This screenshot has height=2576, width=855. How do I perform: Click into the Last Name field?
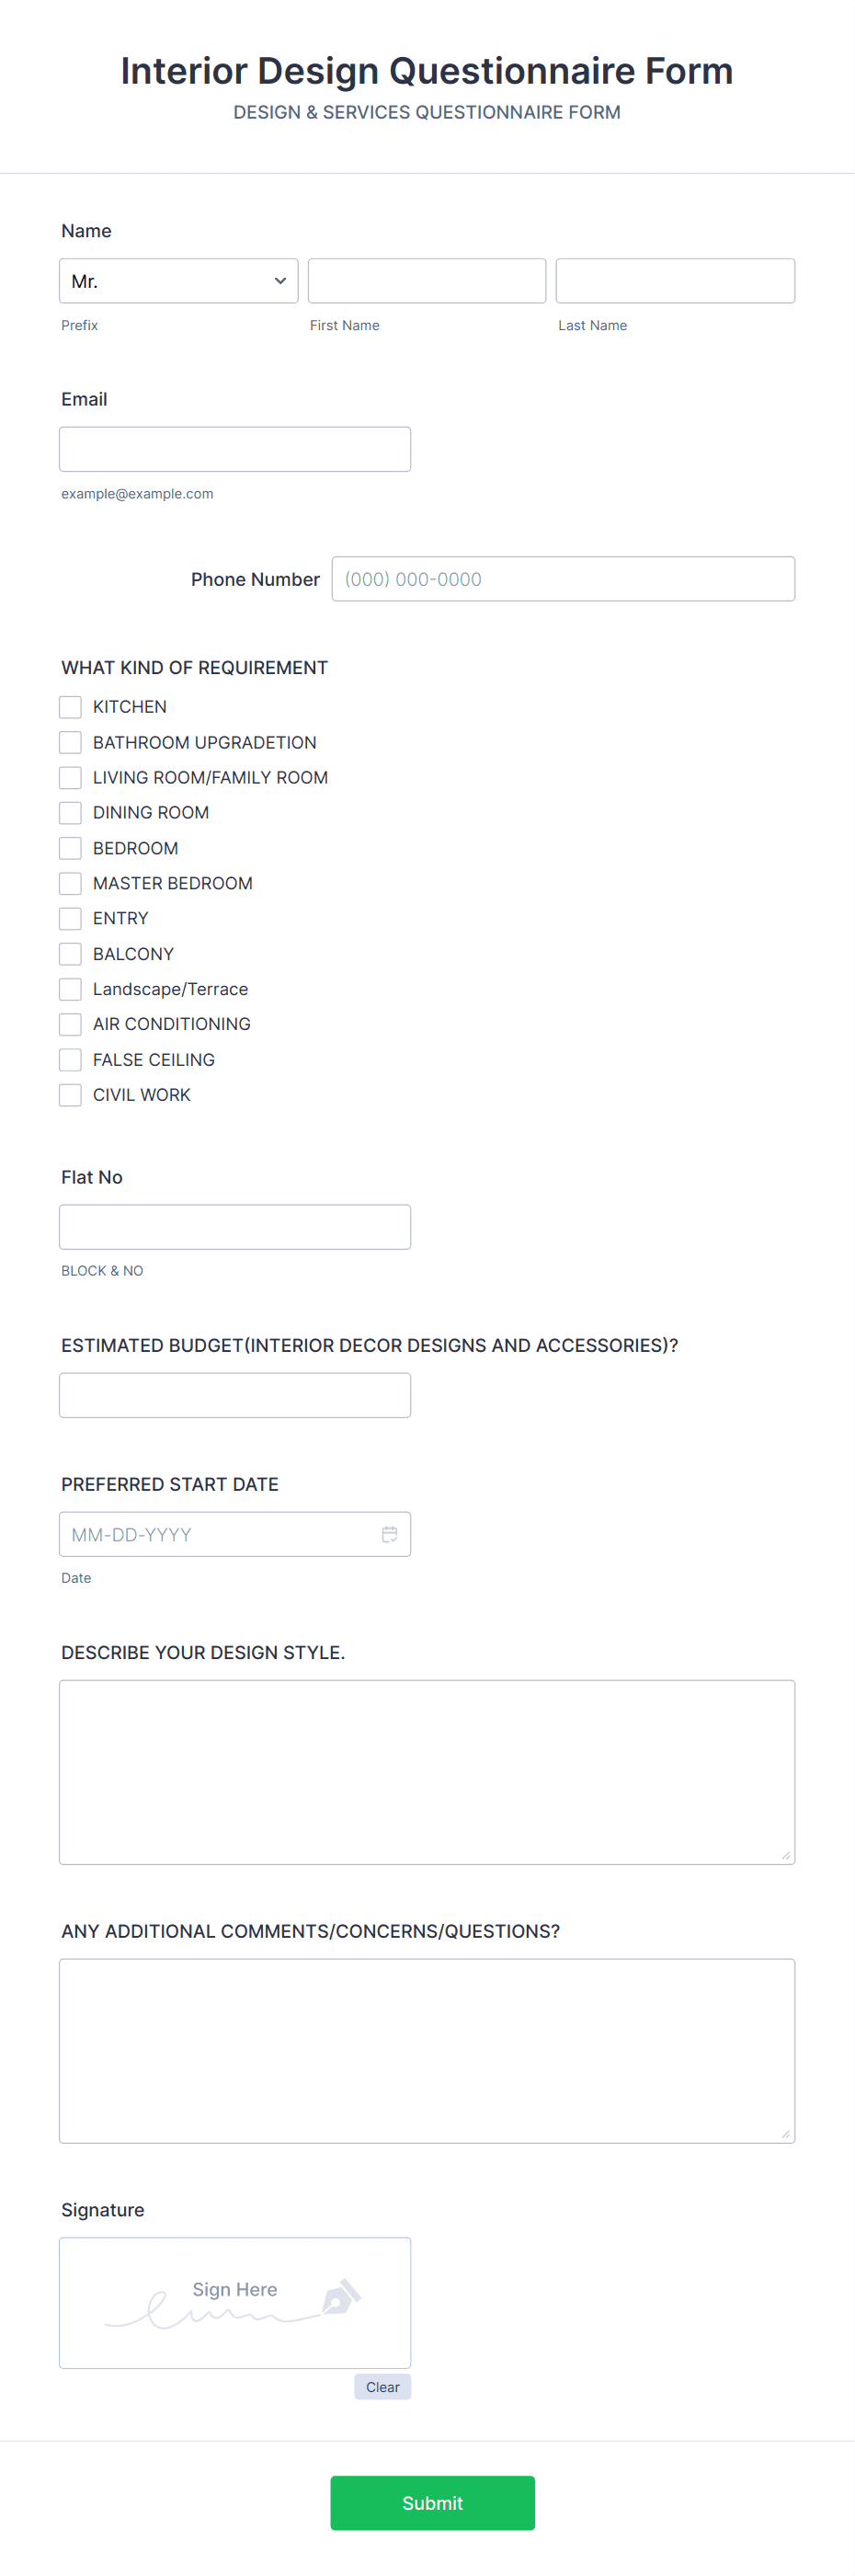tap(675, 281)
